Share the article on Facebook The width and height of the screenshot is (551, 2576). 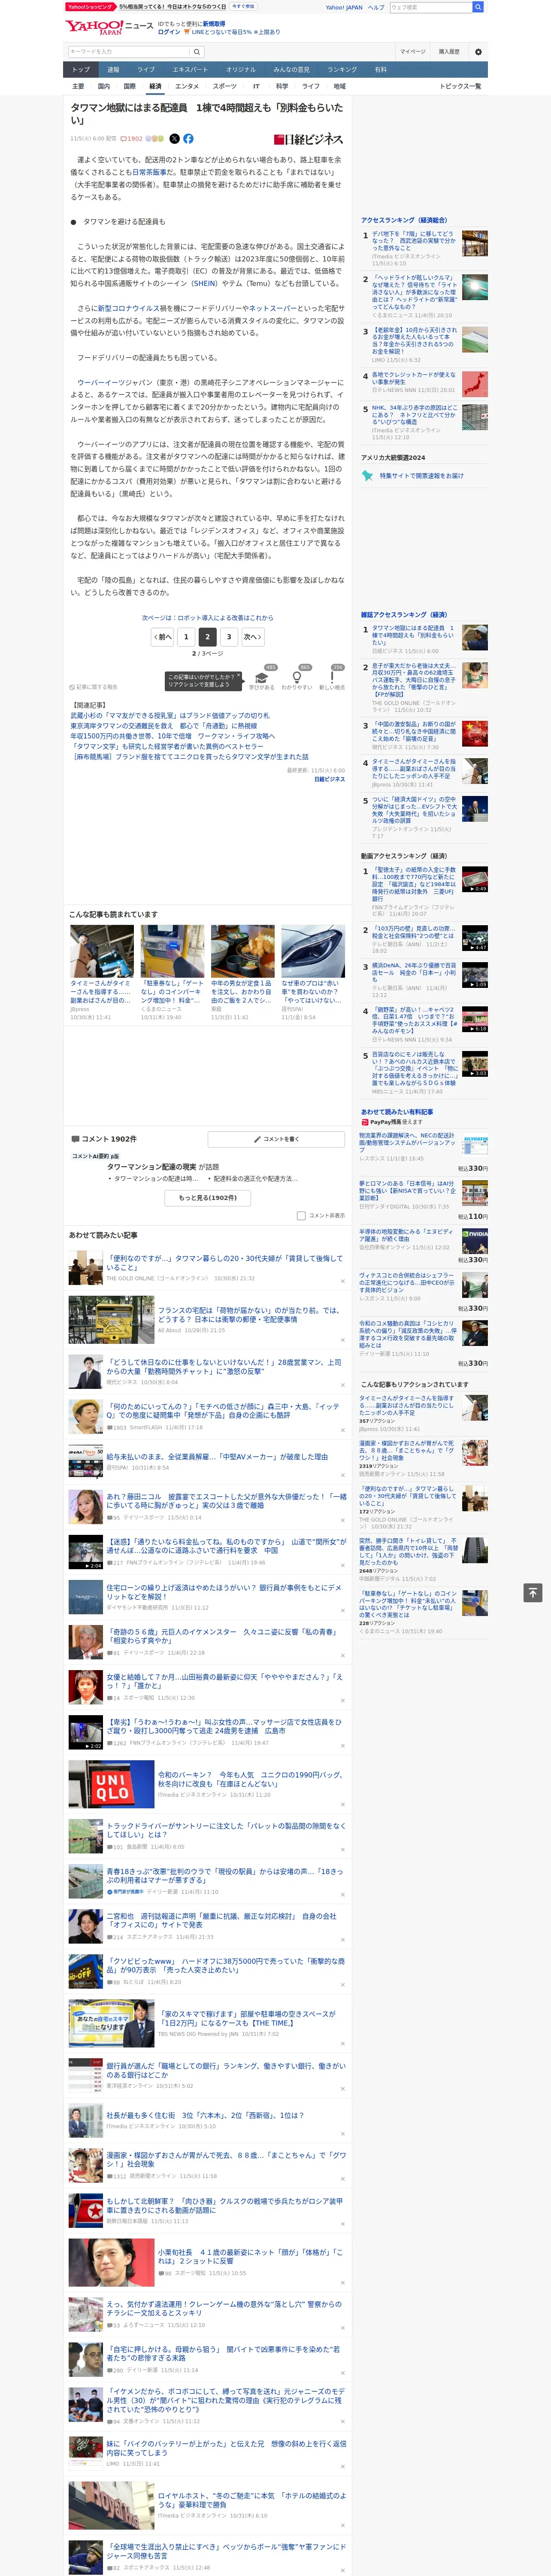tap(188, 139)
